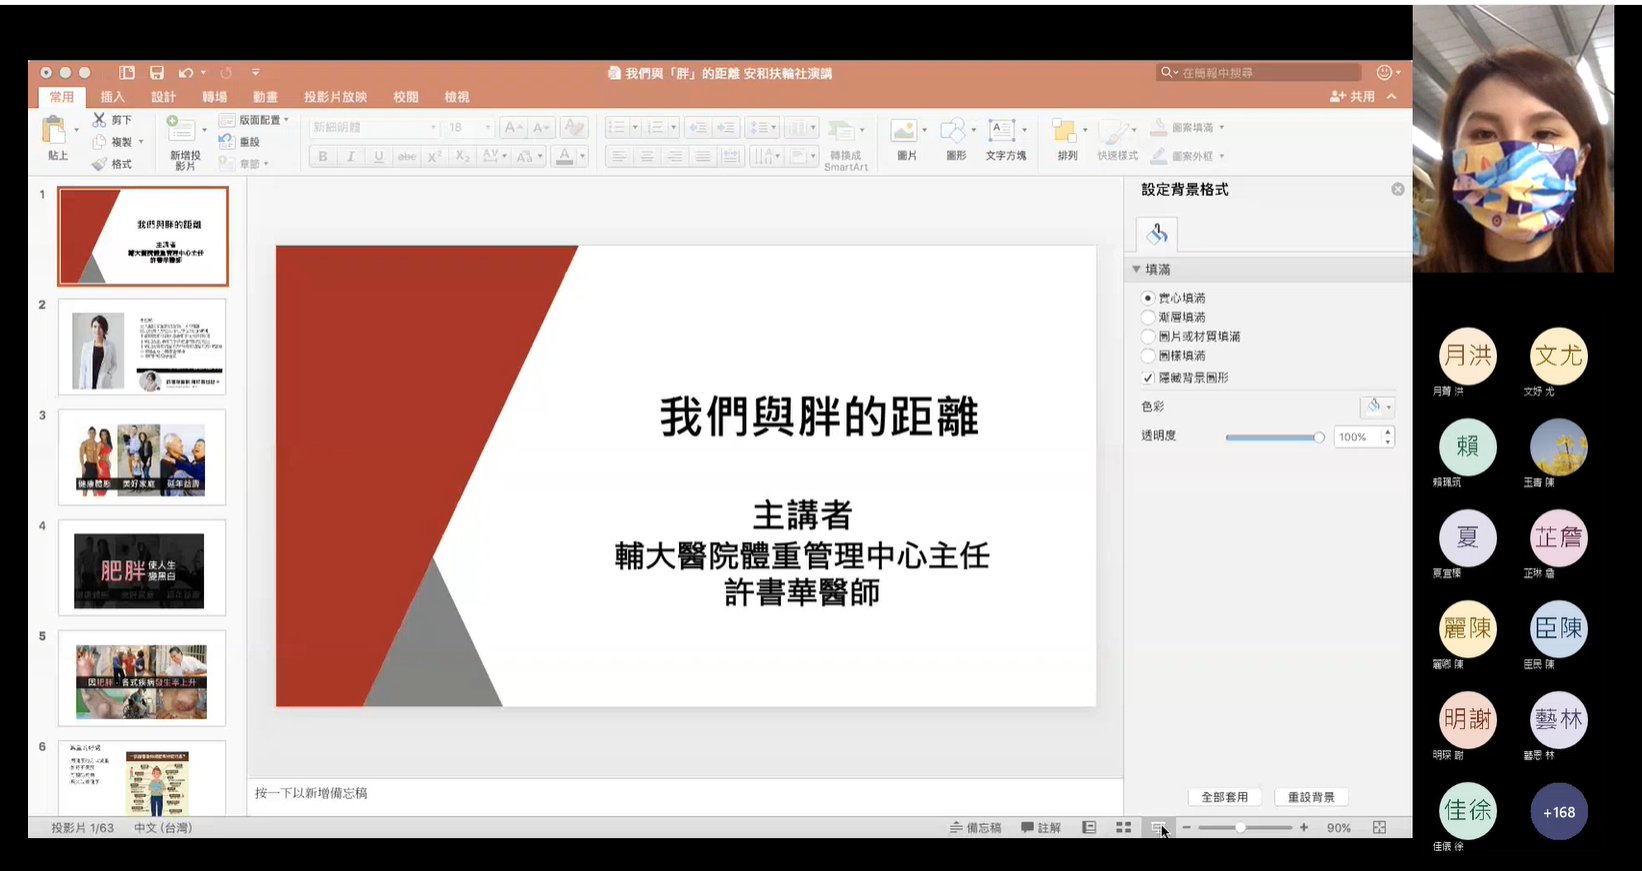Open the Home (常用) tab
The height and width of the screenshot is (871, 1642).
(62, 97)
